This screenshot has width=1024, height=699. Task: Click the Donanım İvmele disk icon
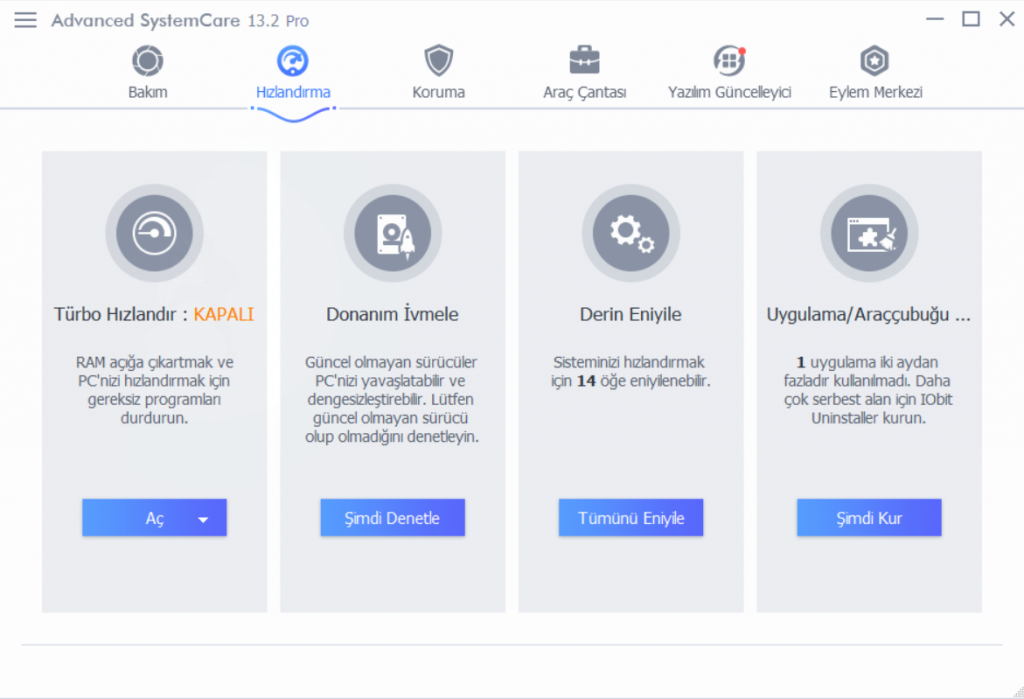pos(392,233)
